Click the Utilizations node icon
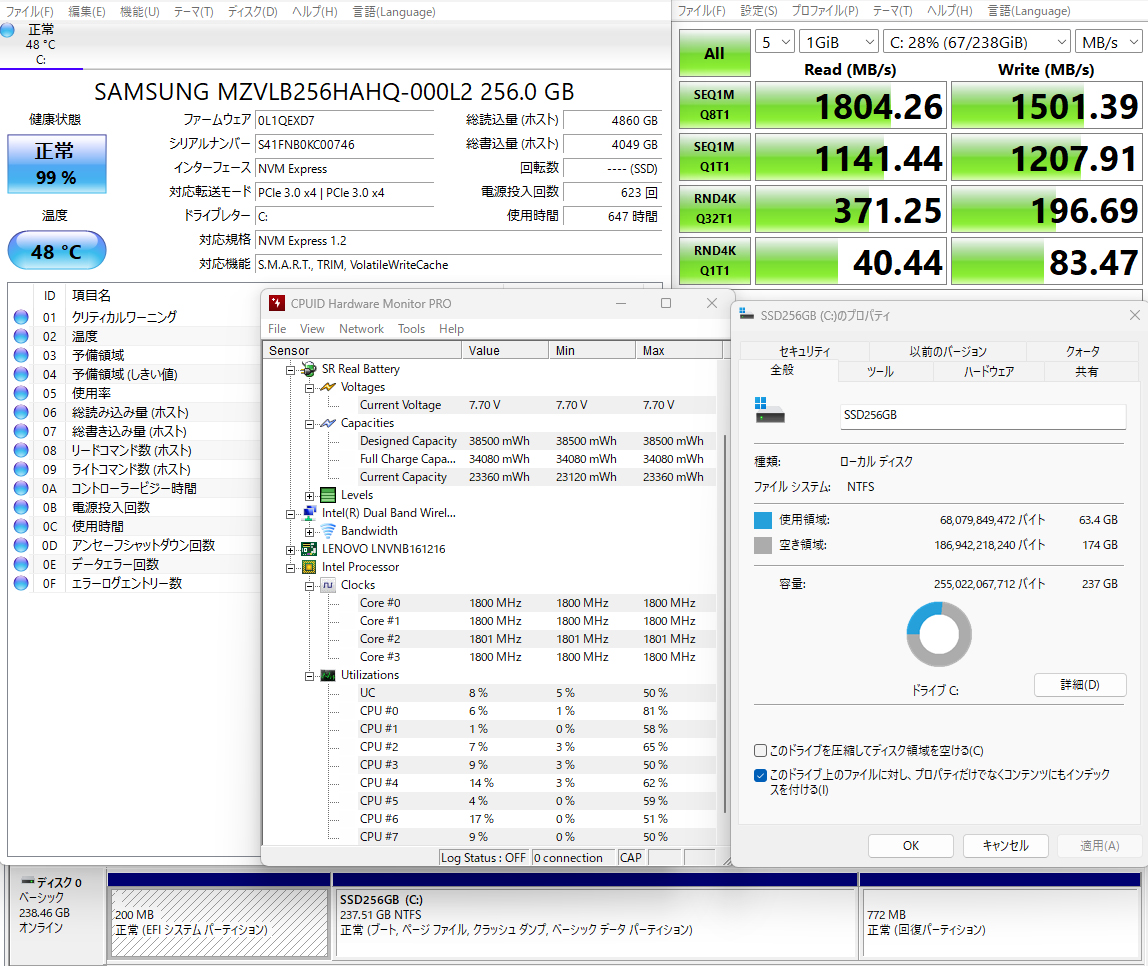This screenshot has height=966, width=1148. (328, 675)
